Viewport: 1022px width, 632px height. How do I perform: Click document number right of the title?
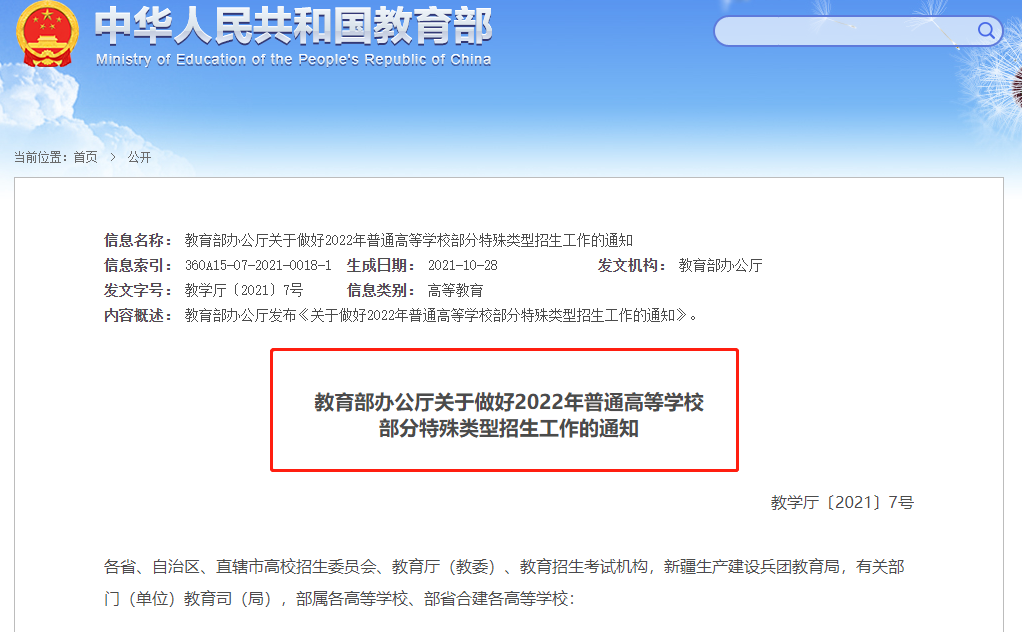842,502
